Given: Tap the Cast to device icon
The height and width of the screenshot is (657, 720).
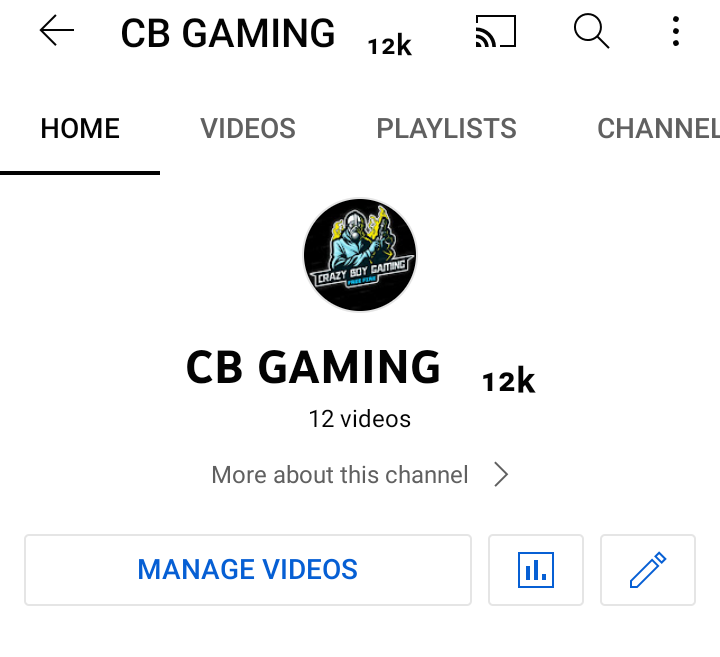Looking at the screenshot, I should tap(496, 31).
